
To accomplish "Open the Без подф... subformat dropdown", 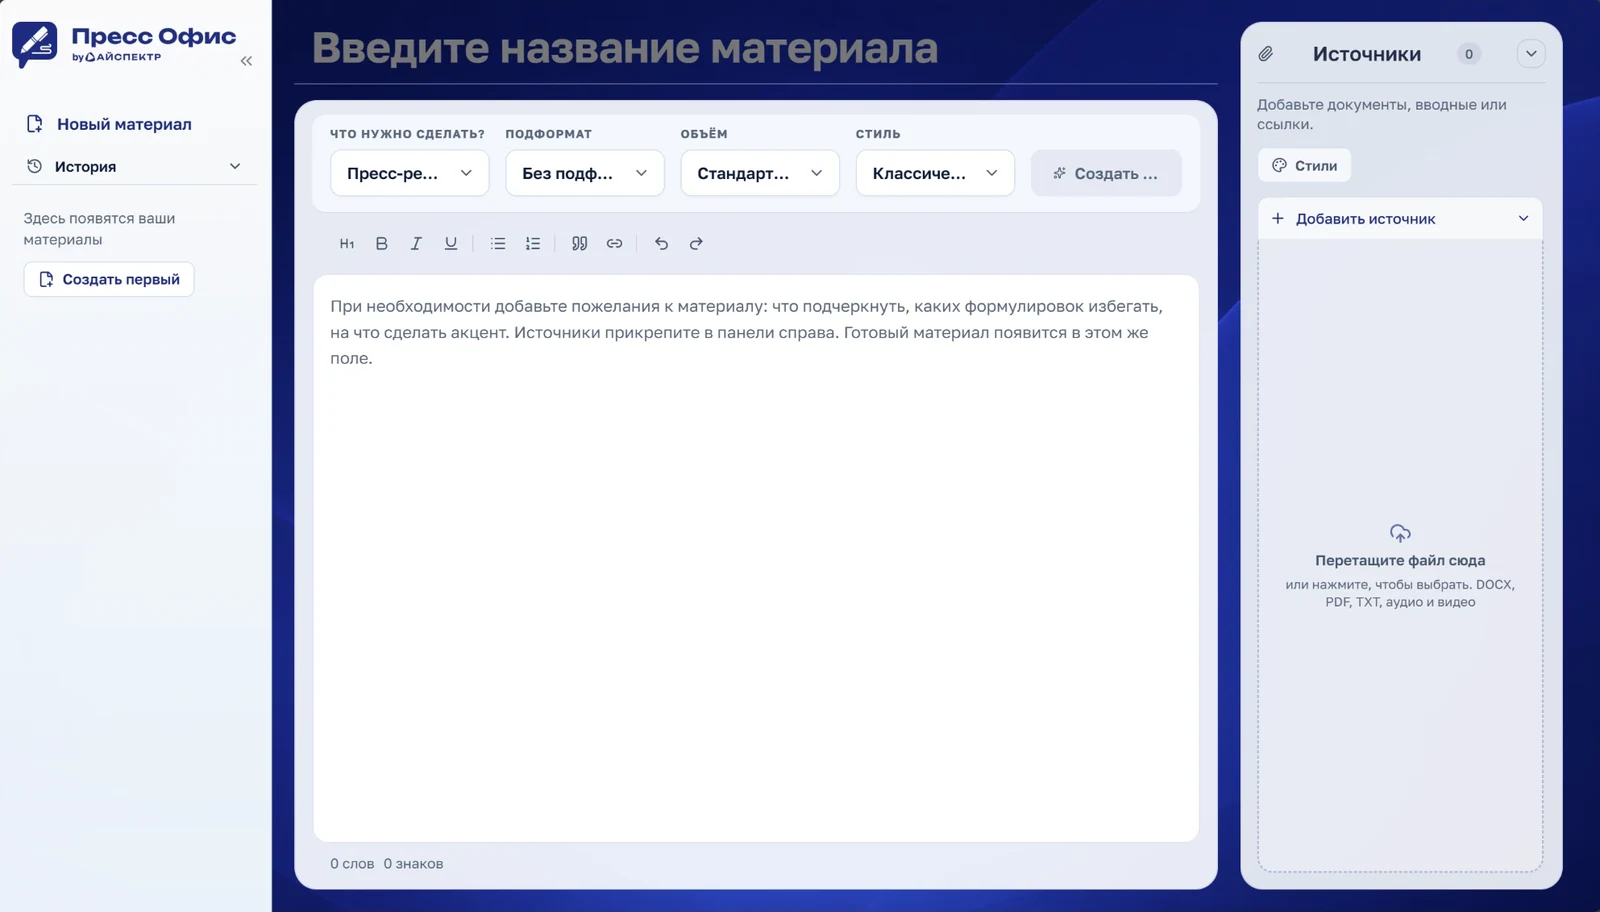I will 585,173.
